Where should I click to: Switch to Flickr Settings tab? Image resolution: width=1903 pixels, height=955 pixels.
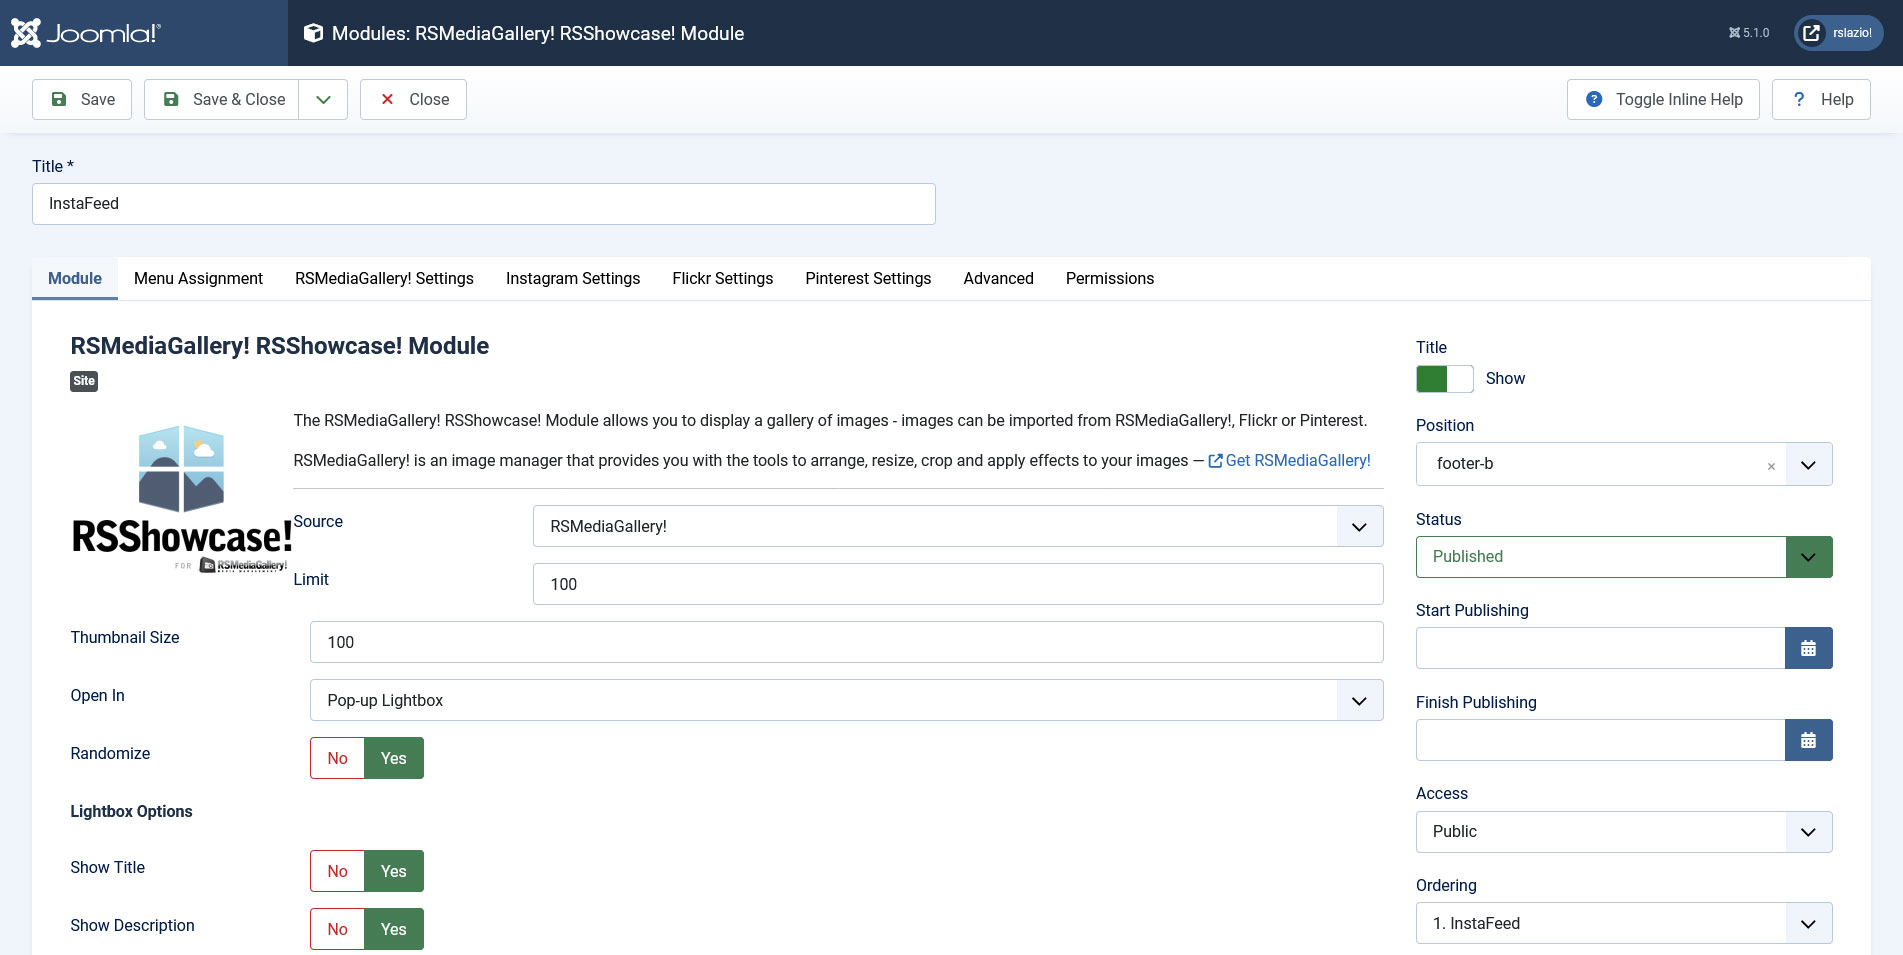pyautogui.click(x=723, y=278)
